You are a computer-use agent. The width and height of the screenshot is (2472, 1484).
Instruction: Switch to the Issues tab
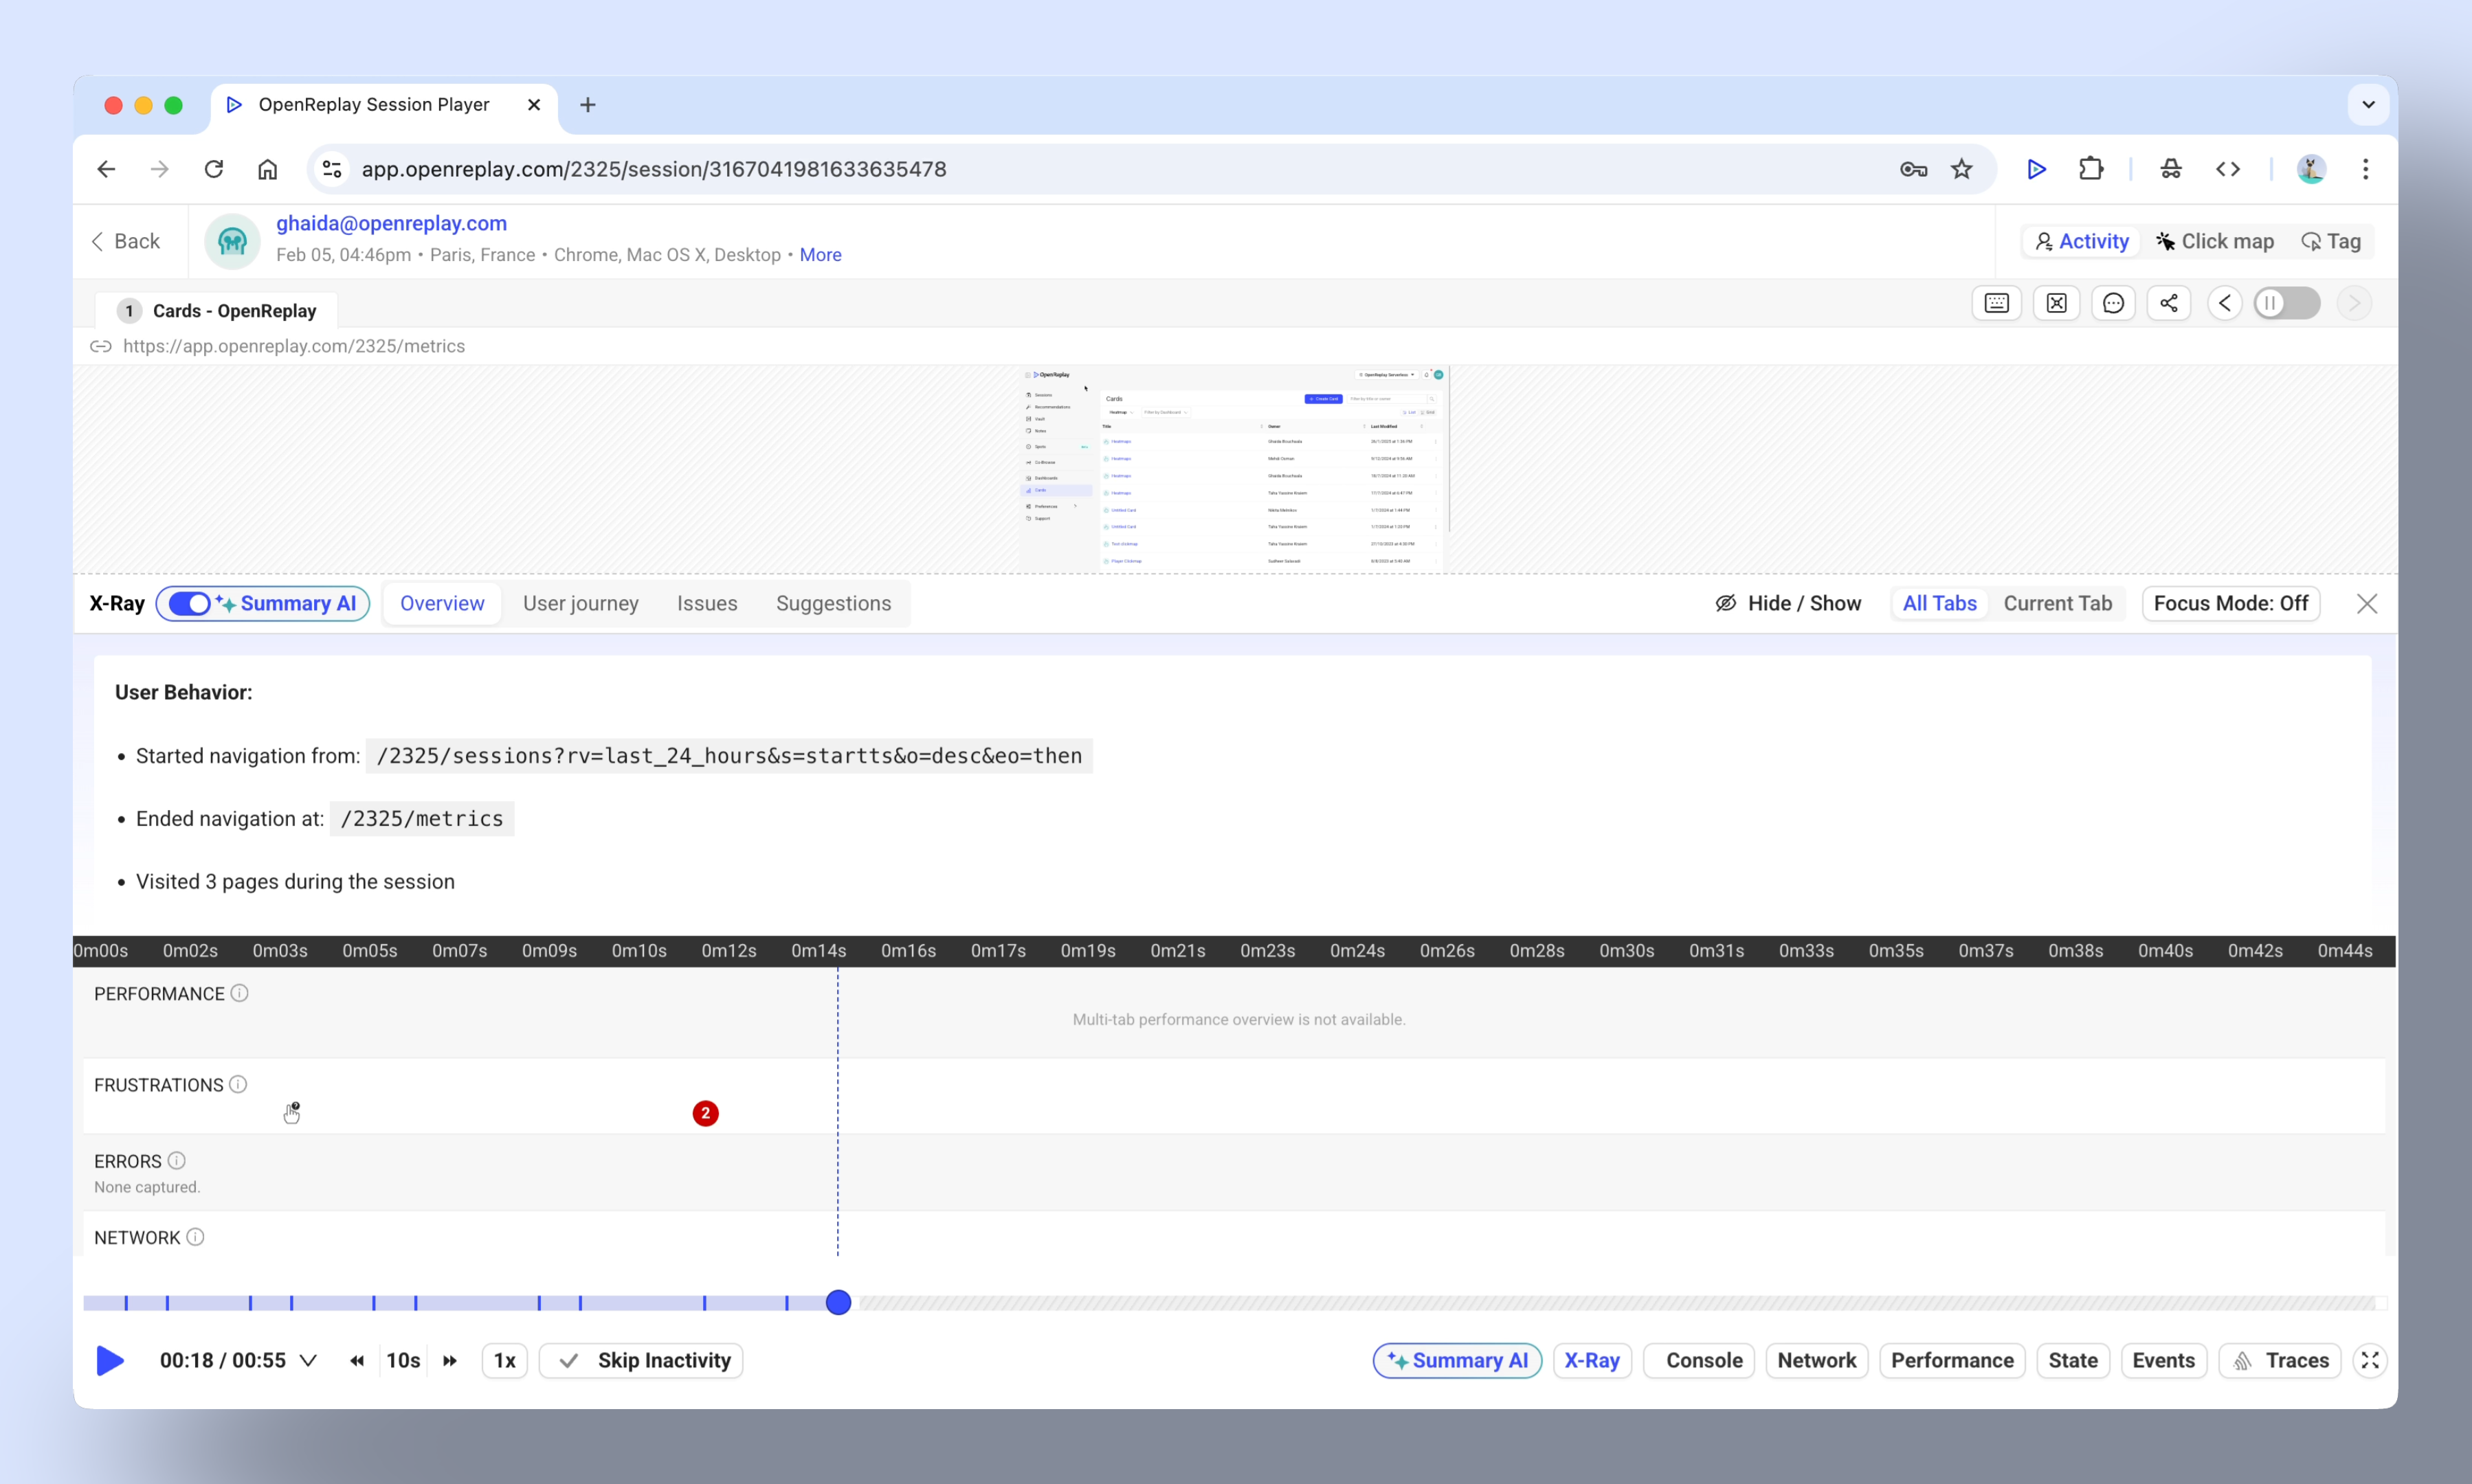tap(706, 603)
